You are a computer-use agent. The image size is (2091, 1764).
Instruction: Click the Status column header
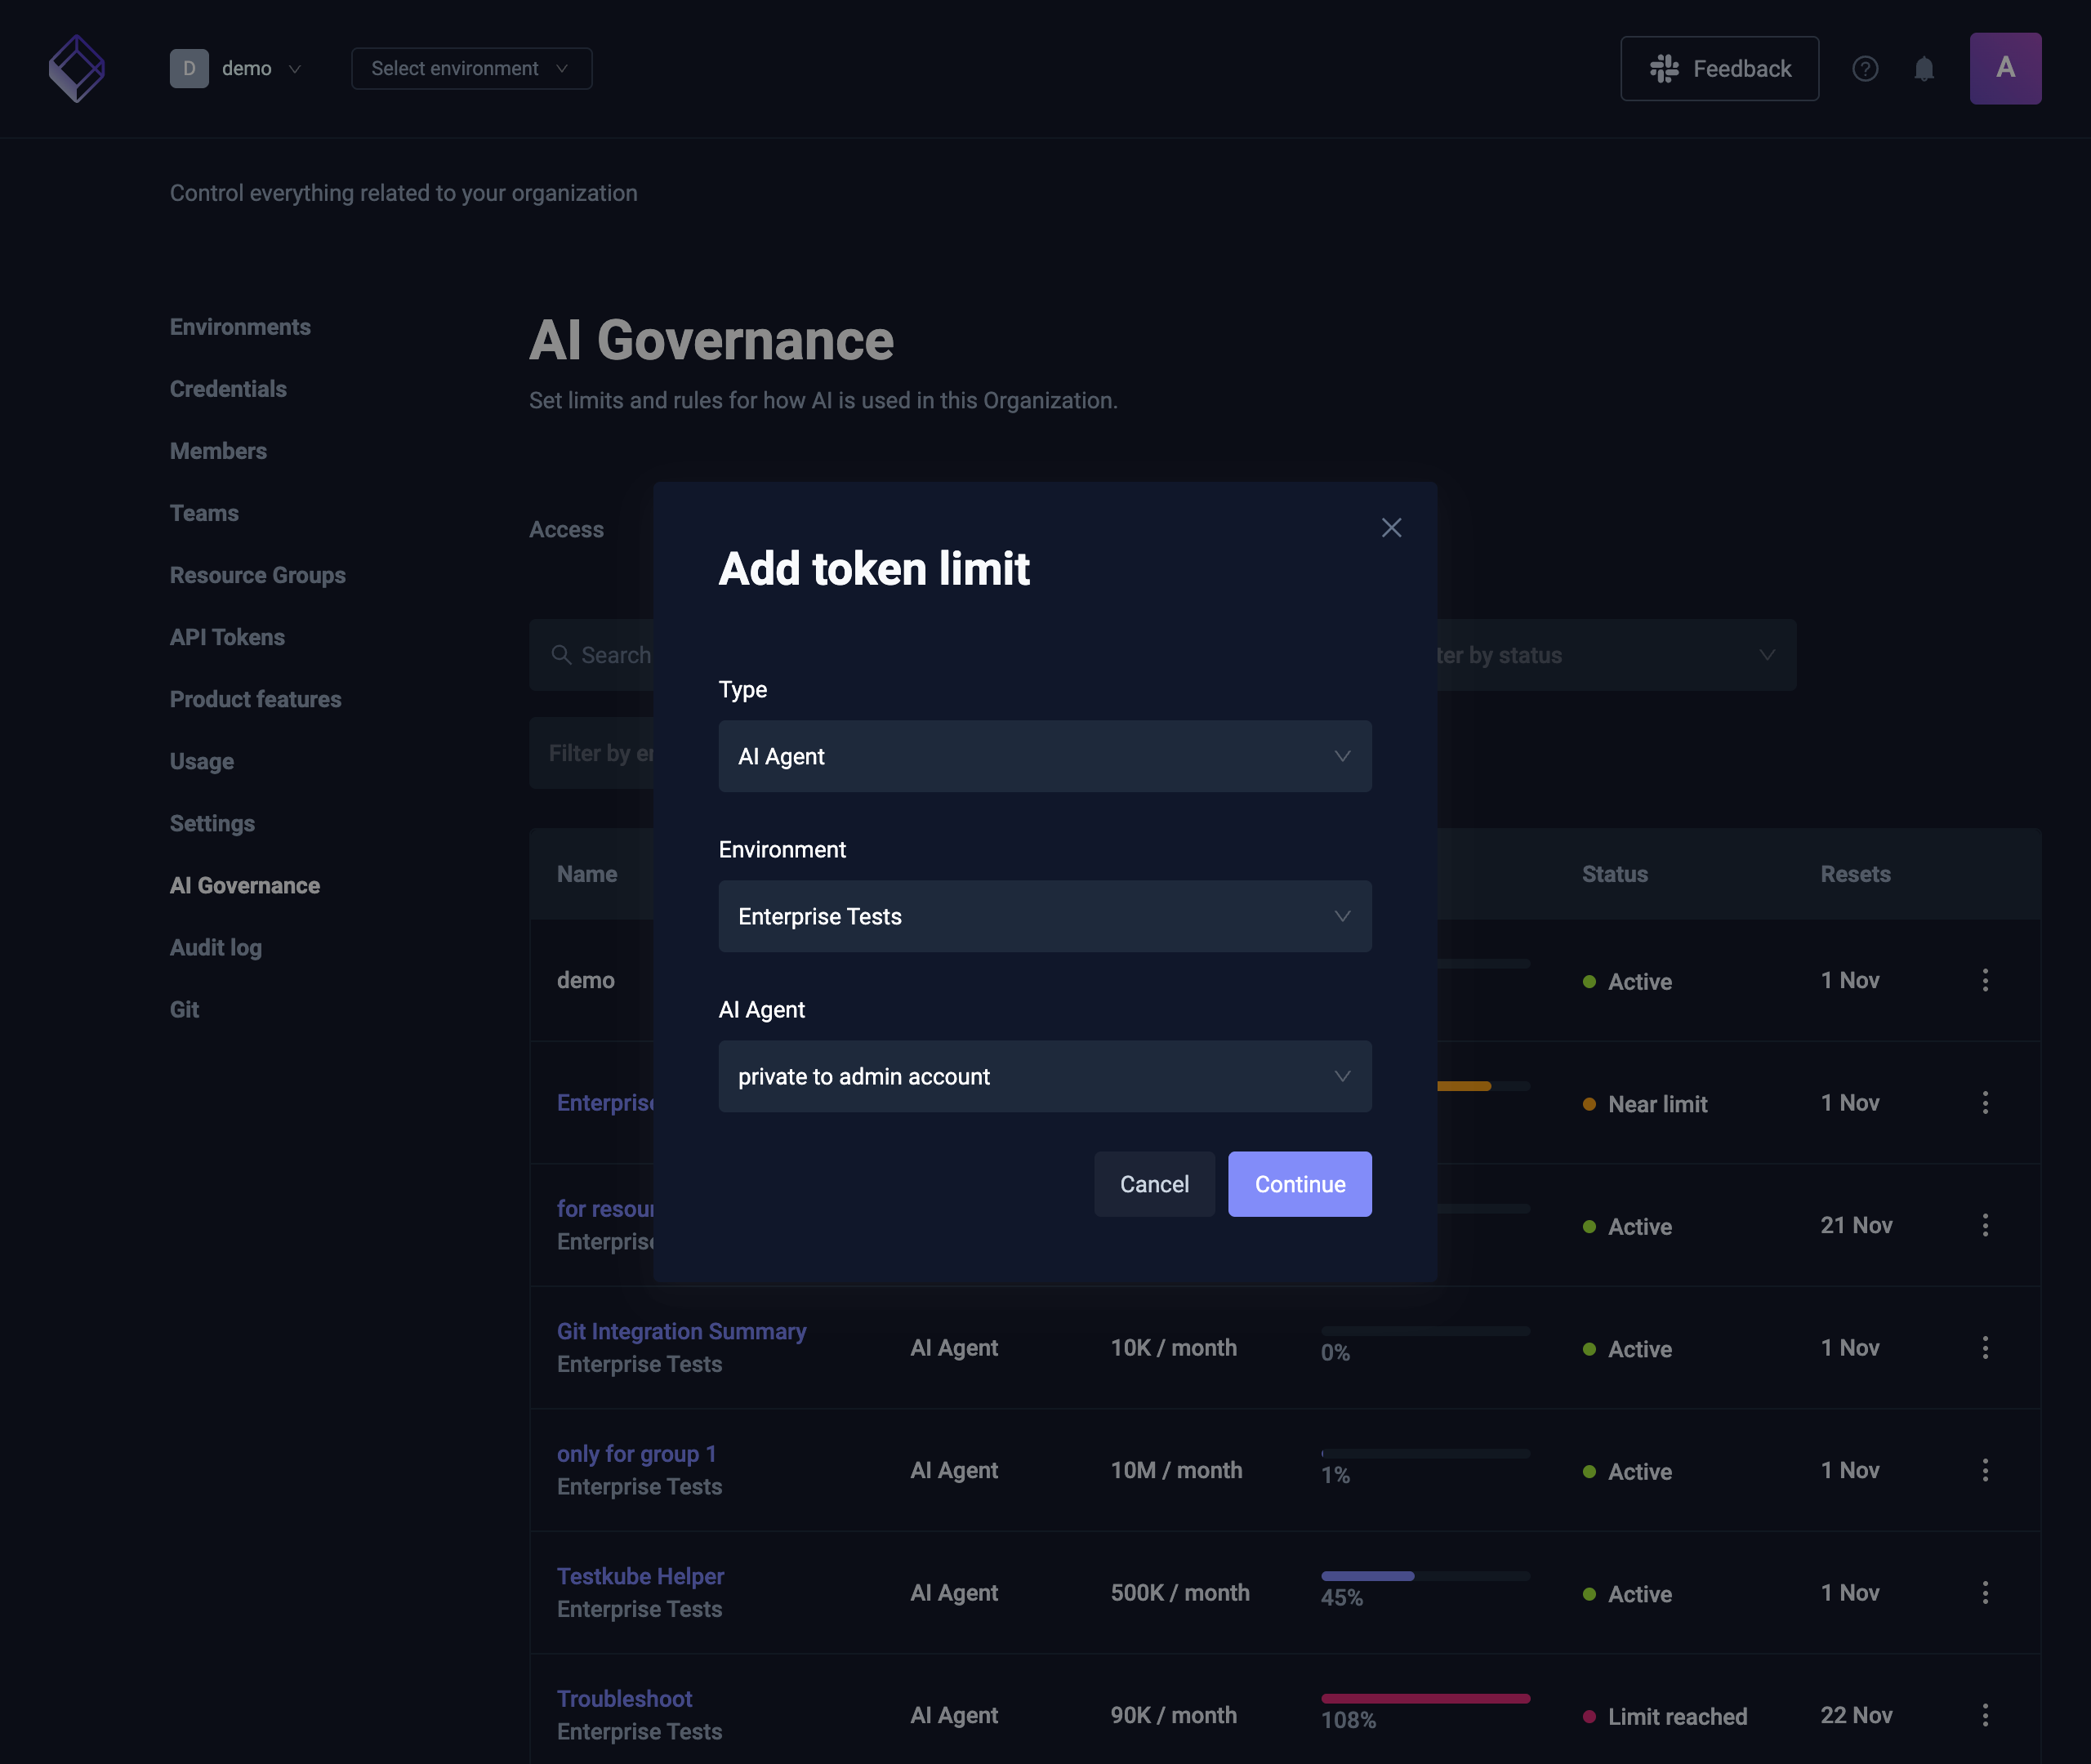coord(1614,874)
